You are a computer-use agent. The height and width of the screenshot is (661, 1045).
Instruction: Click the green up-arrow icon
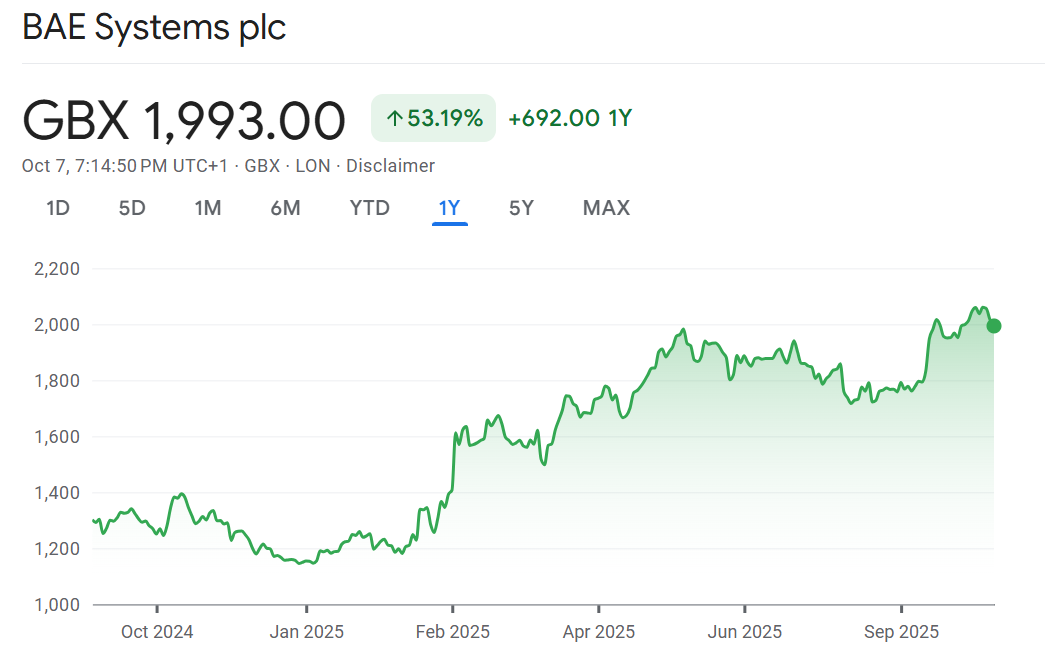[x=394, y=119]
